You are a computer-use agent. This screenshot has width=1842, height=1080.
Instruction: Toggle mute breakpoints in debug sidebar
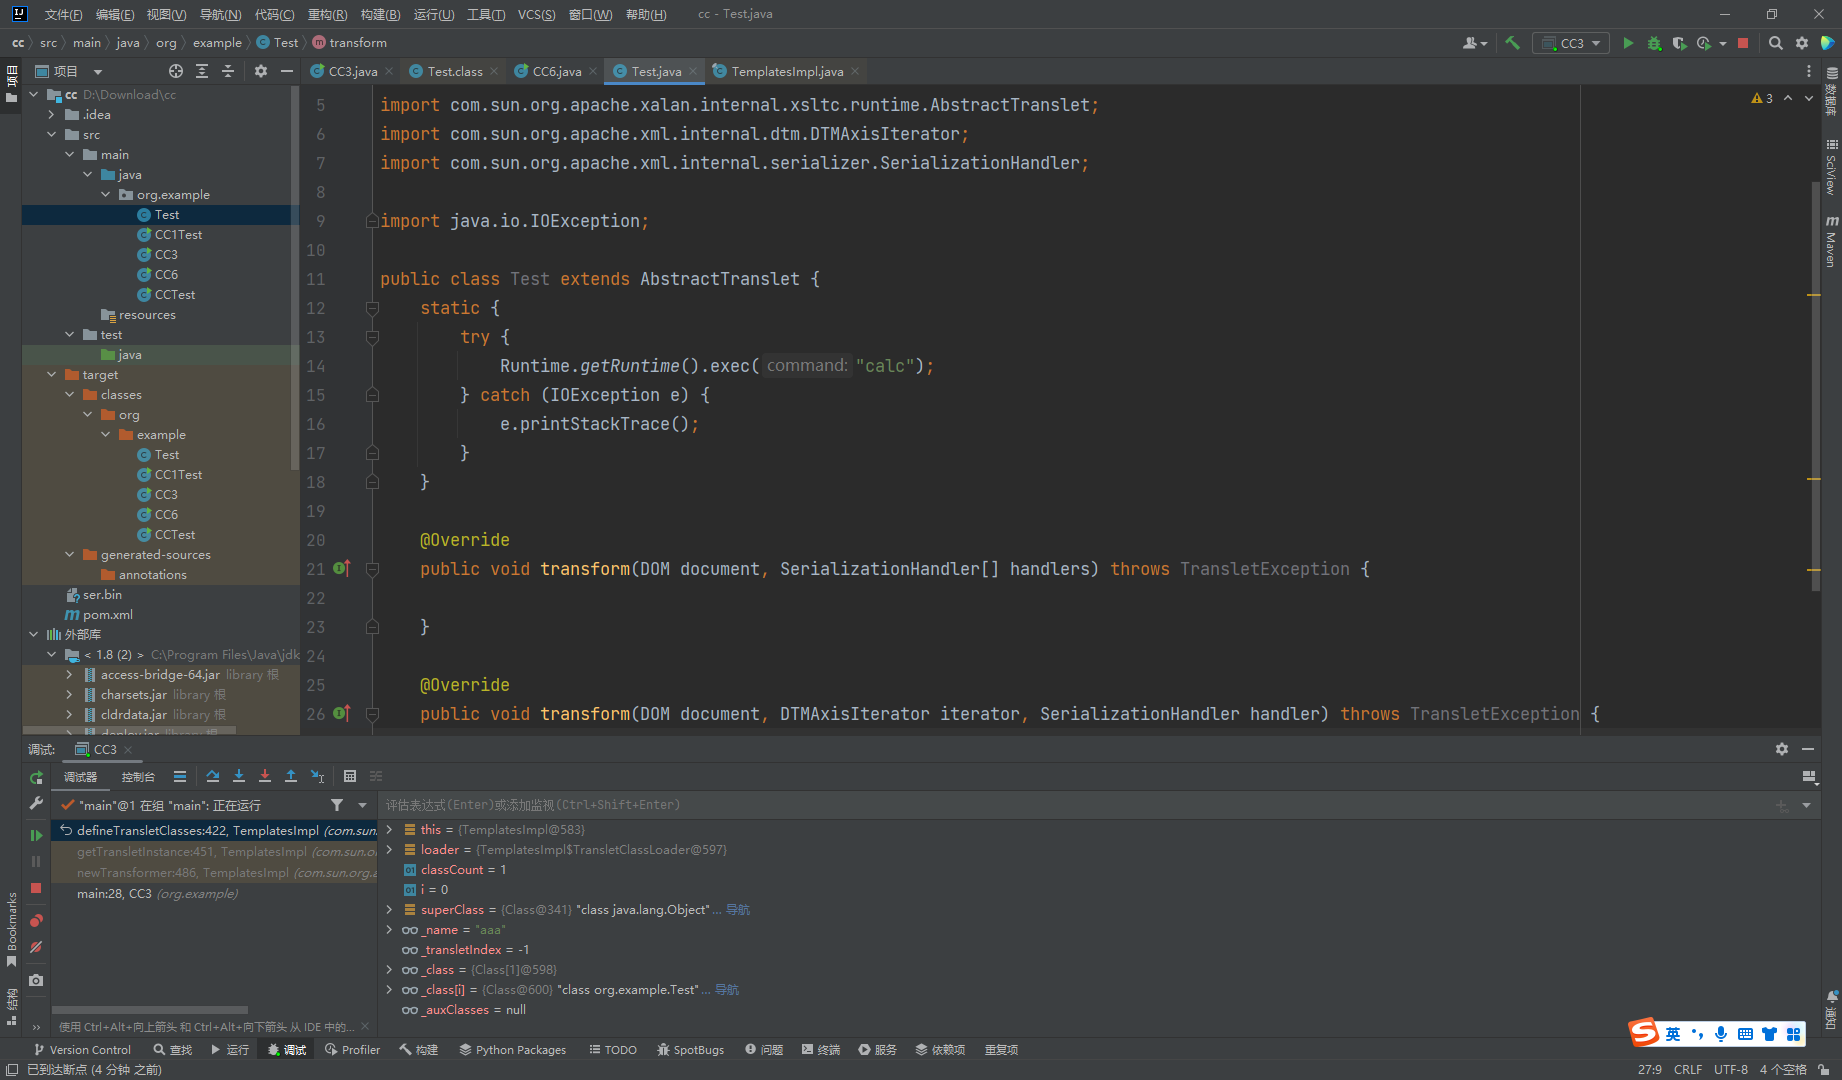coord(36,947)
